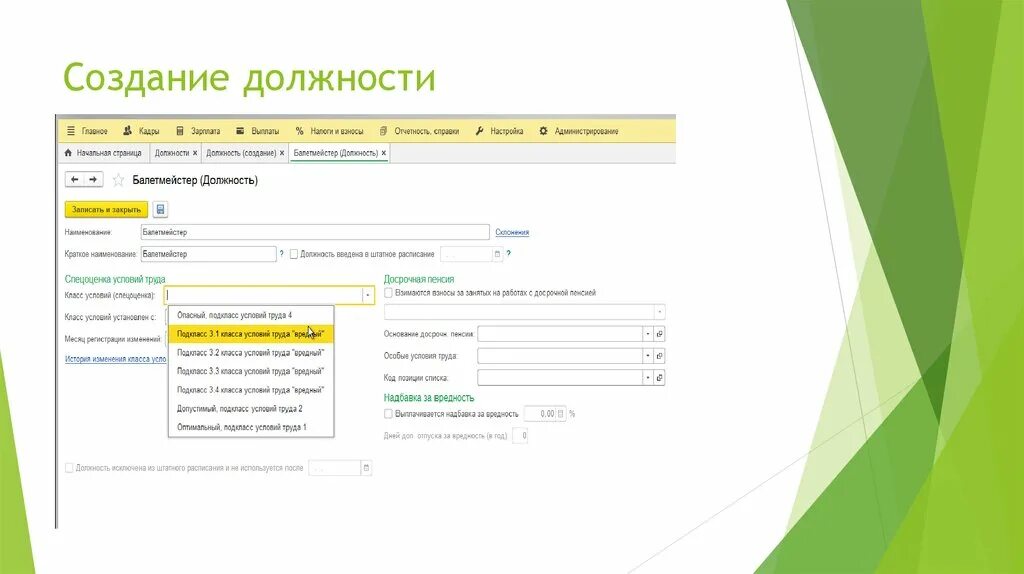Select 'Подкласс 3.4 класса условий труда' option
The image size is (1024, 574).
click(x=251, y=390)
